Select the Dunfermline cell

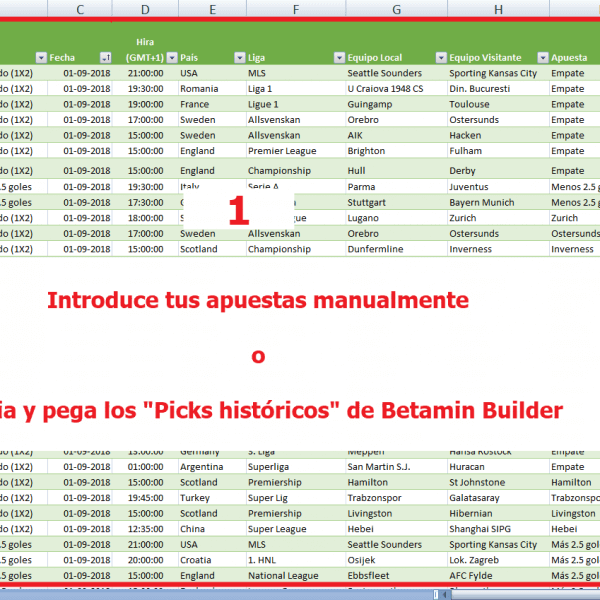pyautogui.click(x=396, y=249)
